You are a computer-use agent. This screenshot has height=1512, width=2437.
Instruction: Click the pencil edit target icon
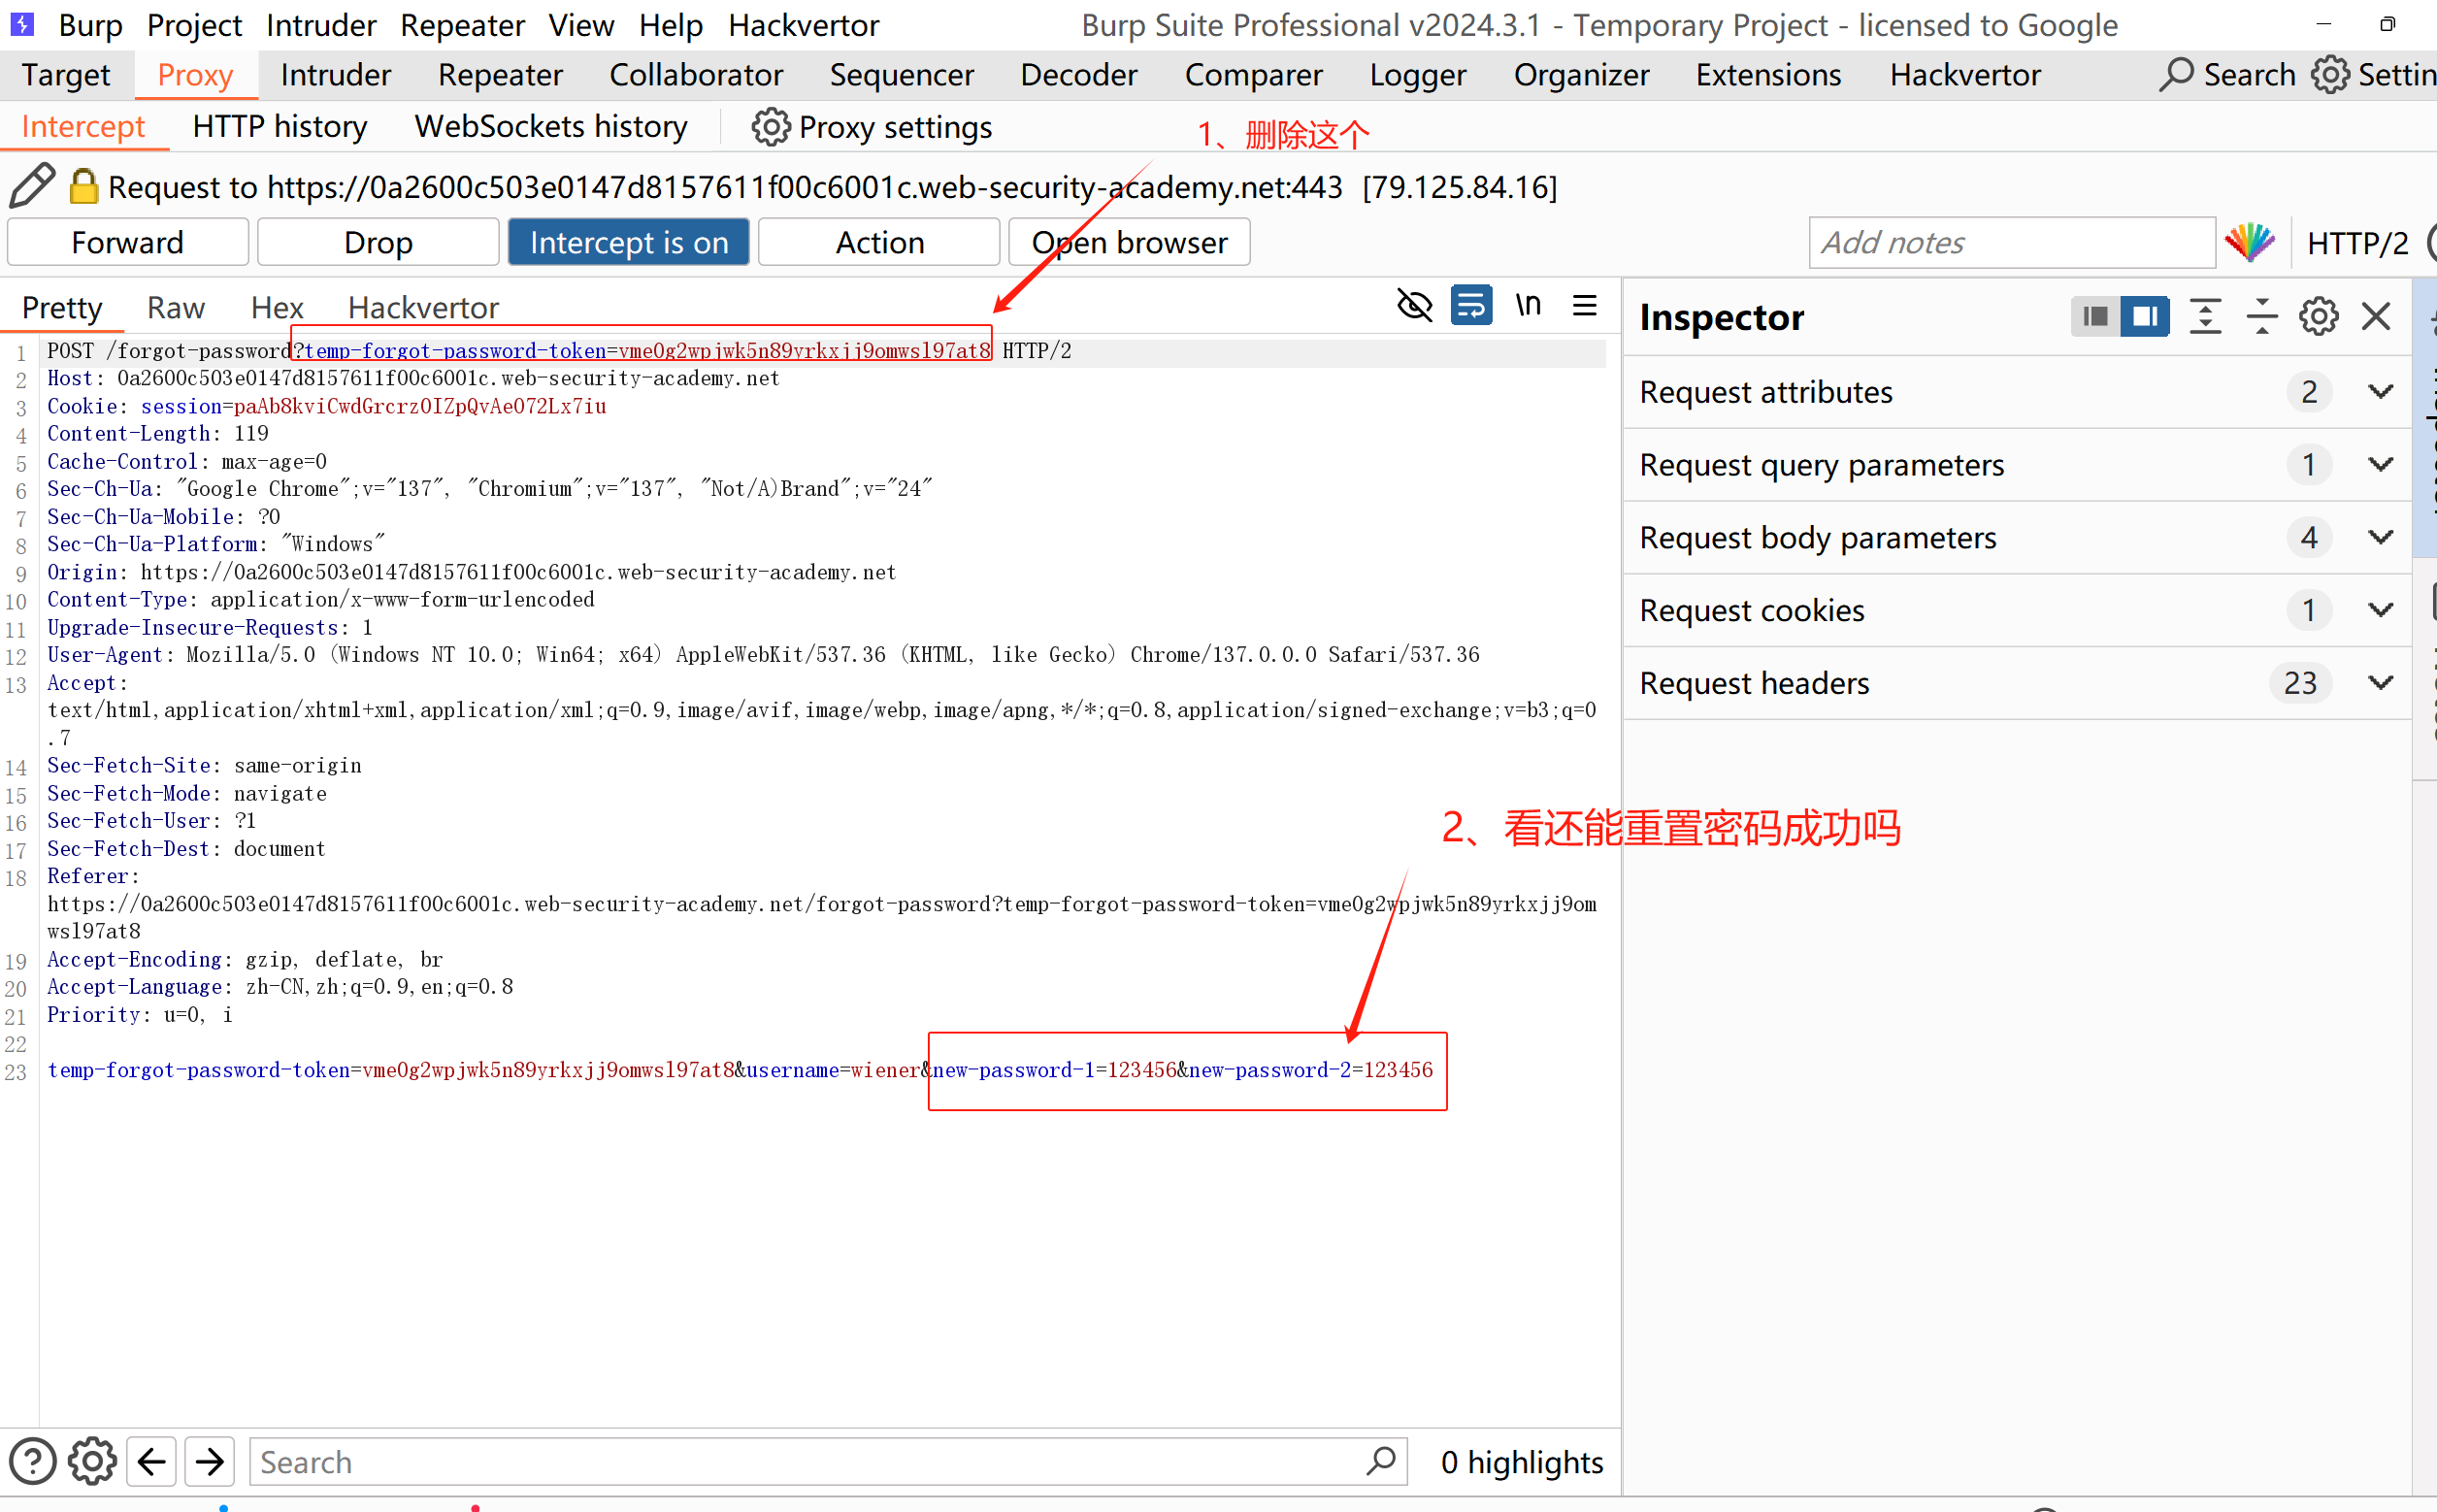tap(32, 186)
